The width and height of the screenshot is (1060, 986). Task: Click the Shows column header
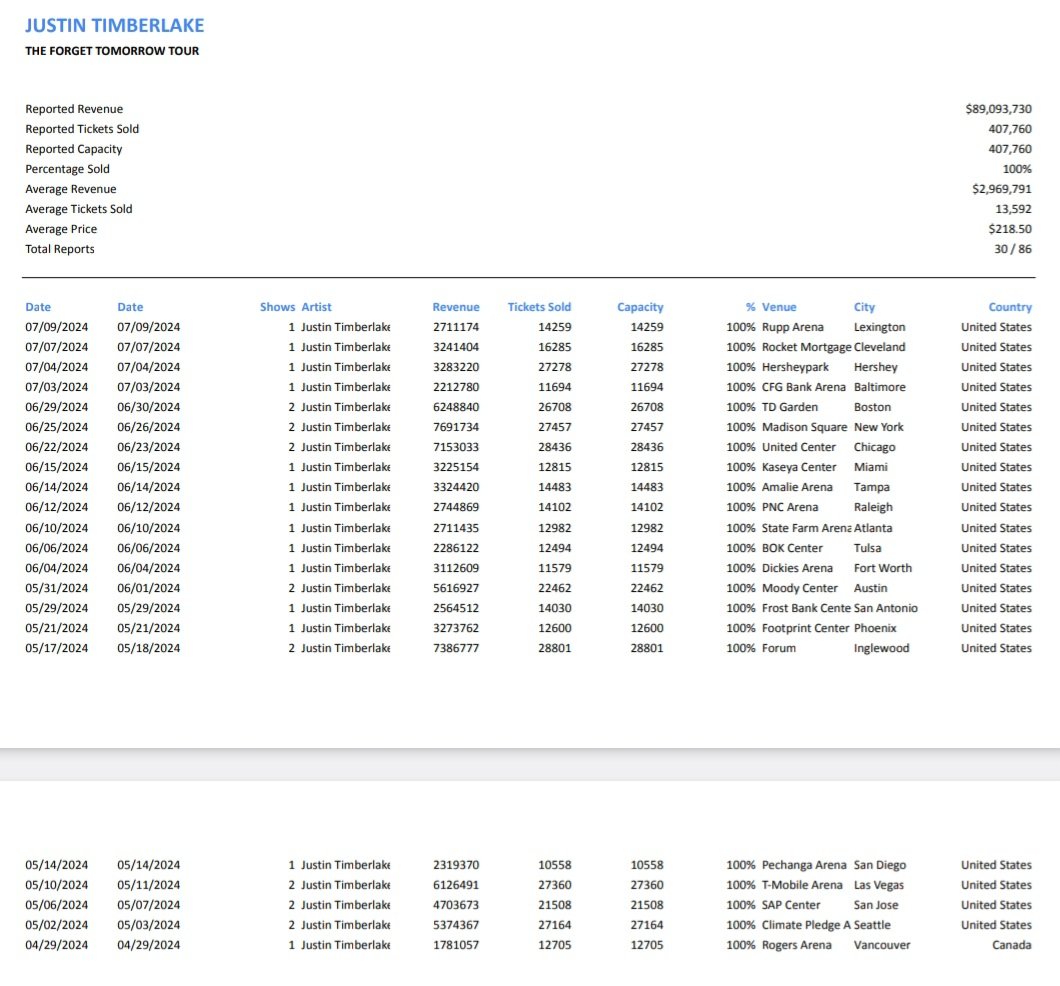tap(277, 307)
